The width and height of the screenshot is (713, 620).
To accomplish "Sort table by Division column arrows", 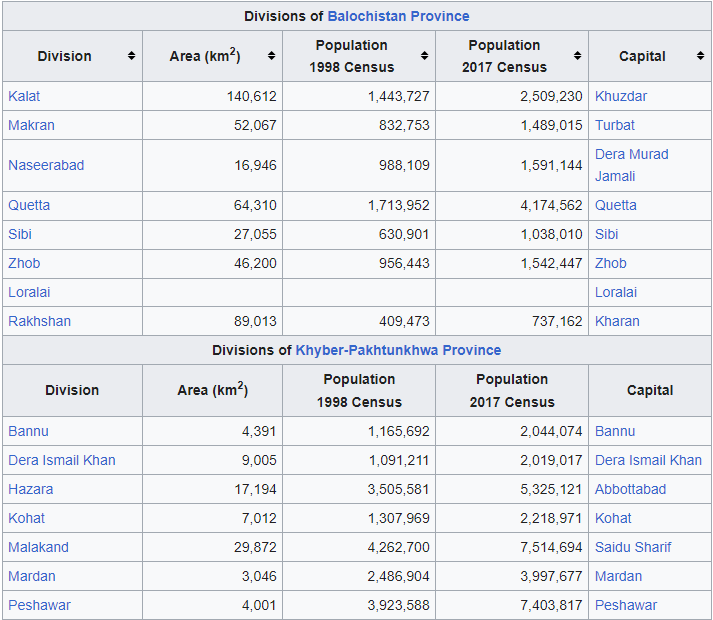I will pos(131,56).
